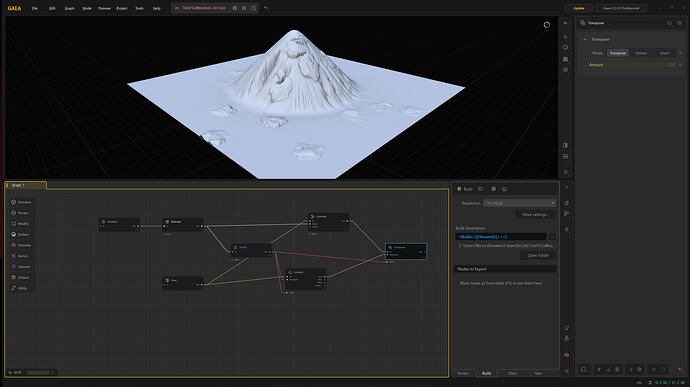
Task: Switch to the Build tab
Action: [x=486, y=373]
